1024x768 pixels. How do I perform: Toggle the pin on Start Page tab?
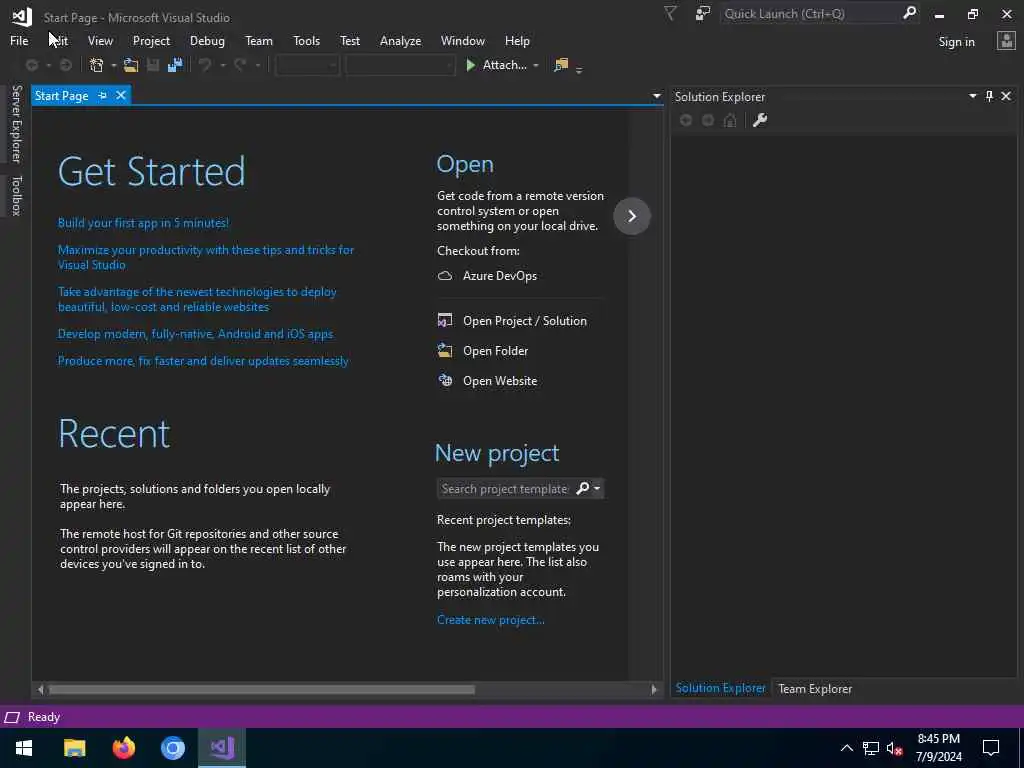pos(102,95)
